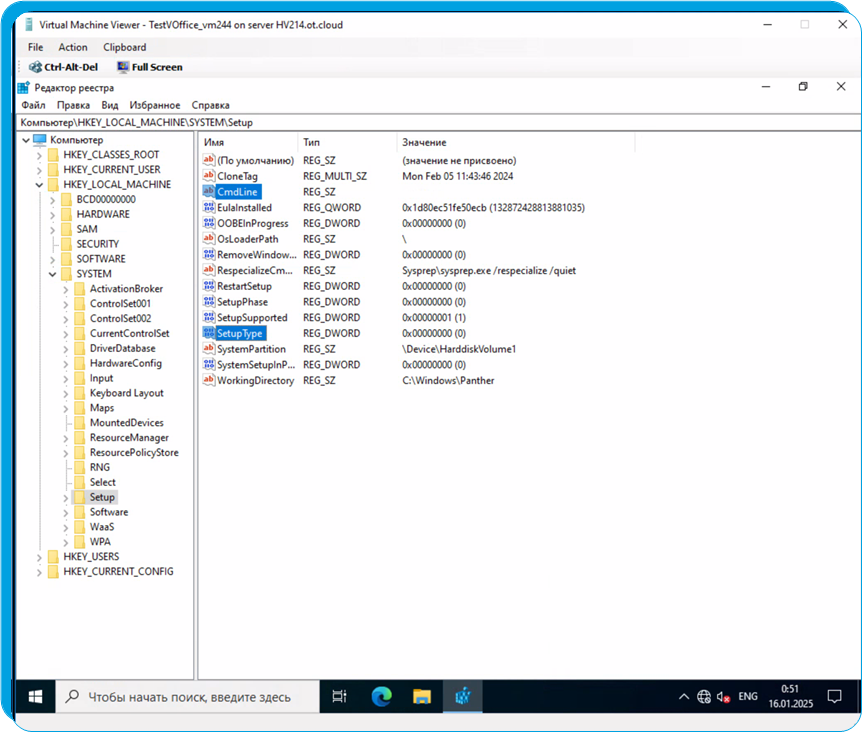Select the RespecializeCm... value
The width and height of the screenshot is (862, 732).
coord(255,270)
